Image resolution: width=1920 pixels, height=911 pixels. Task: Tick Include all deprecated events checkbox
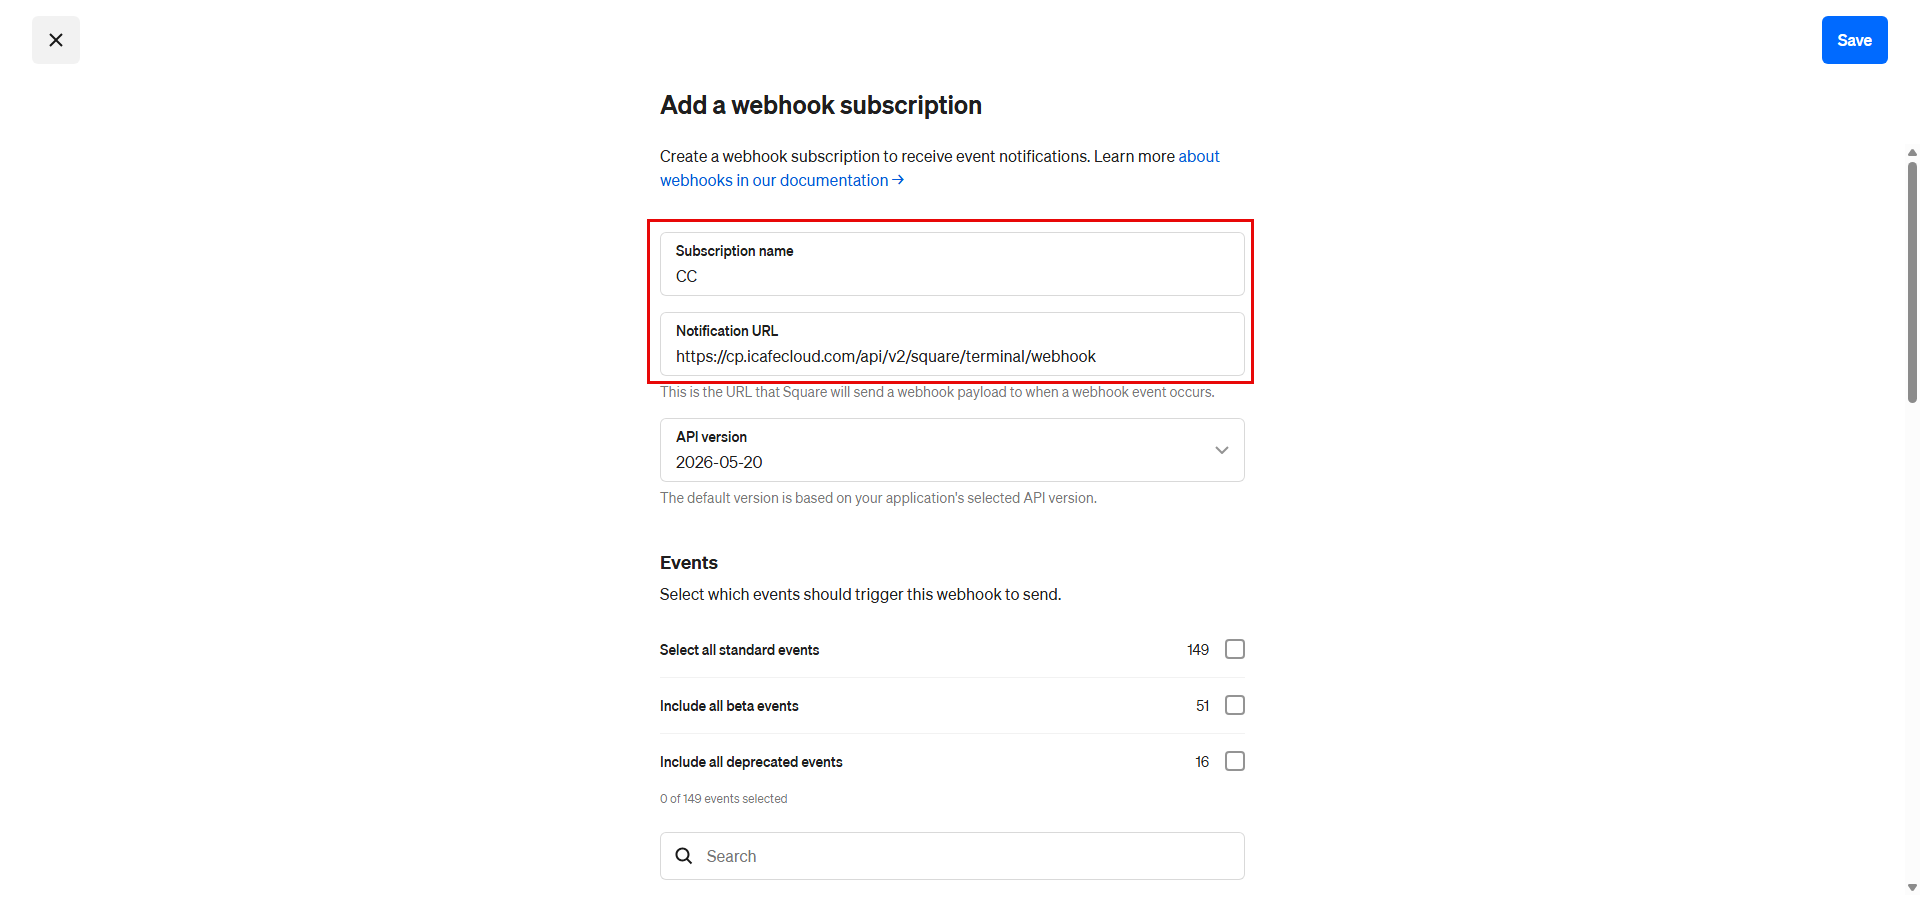(1235, 761)
